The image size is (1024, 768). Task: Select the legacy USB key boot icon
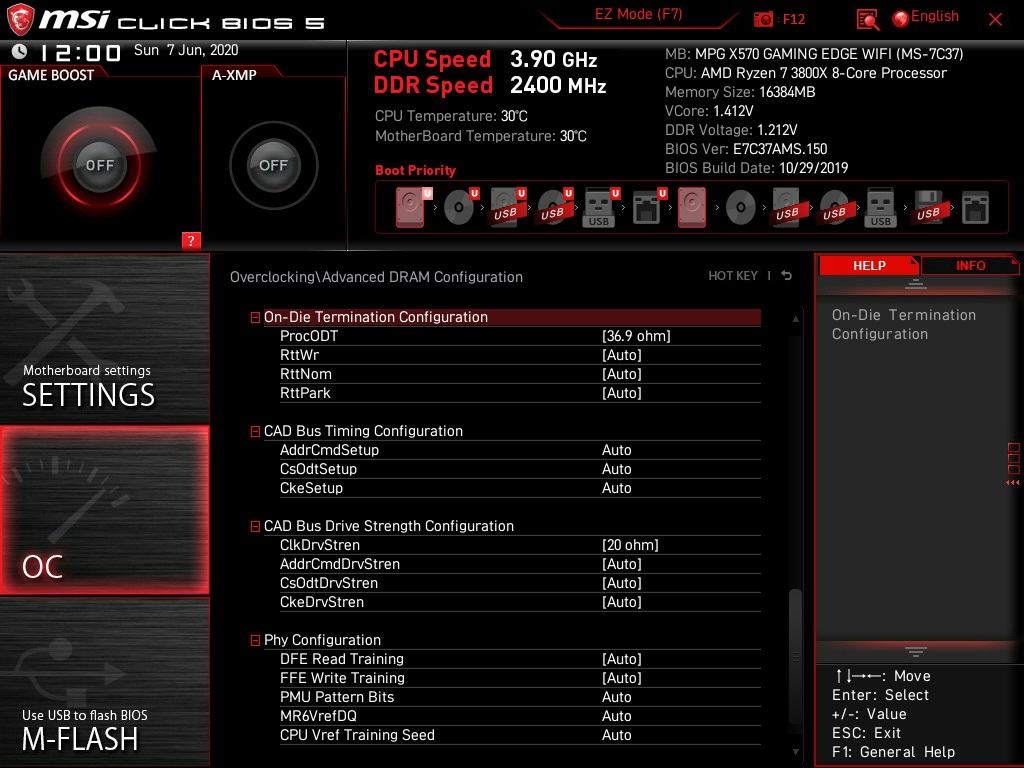point(880,207)
